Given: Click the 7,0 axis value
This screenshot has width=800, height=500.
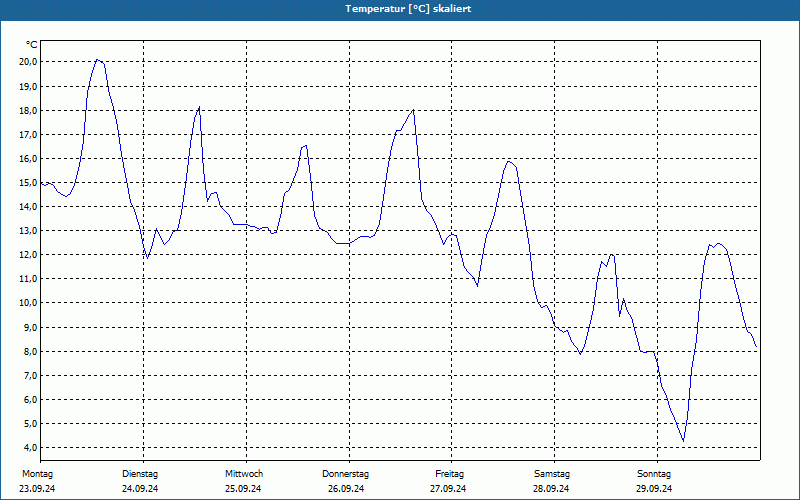Looking at the screenshot, I should (30, 375).
